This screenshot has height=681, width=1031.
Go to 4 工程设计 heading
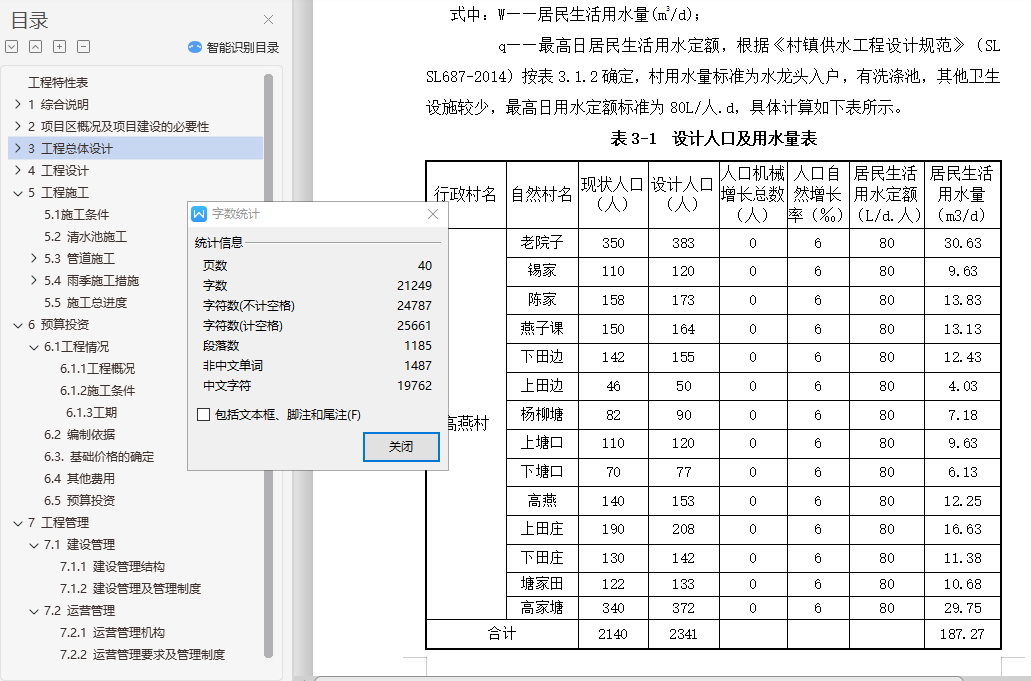(x=58, y=171)
